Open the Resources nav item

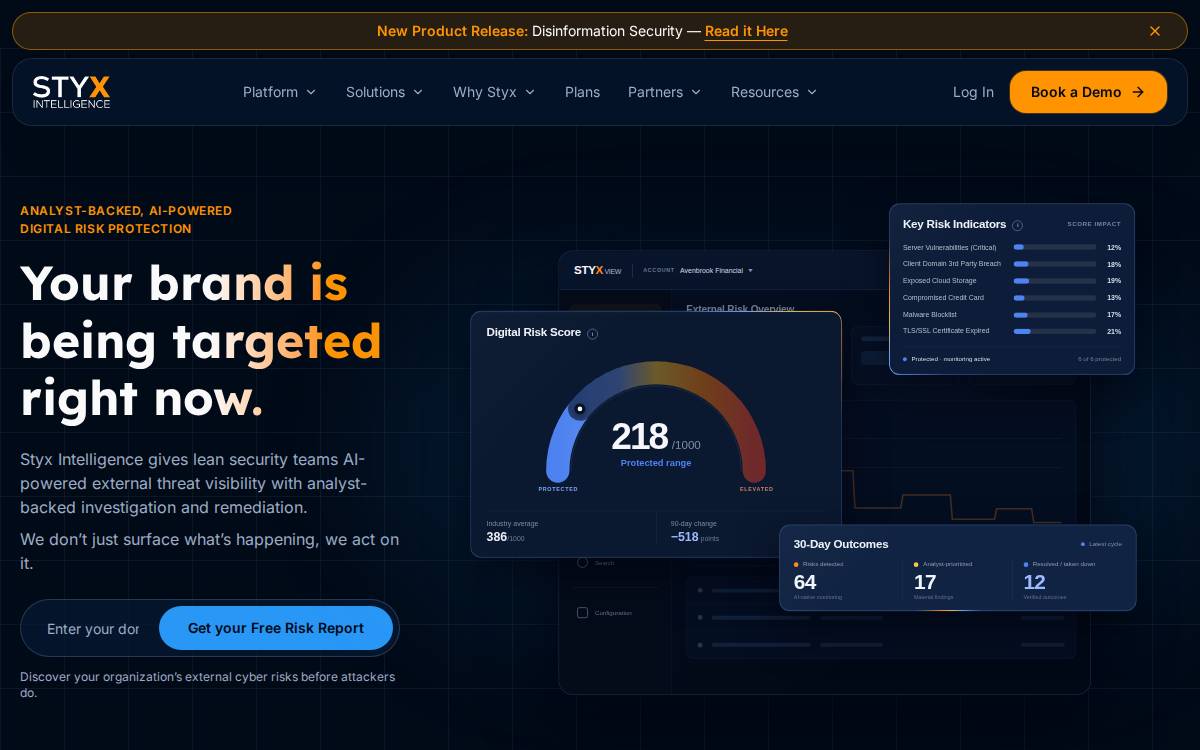point(774,92)
